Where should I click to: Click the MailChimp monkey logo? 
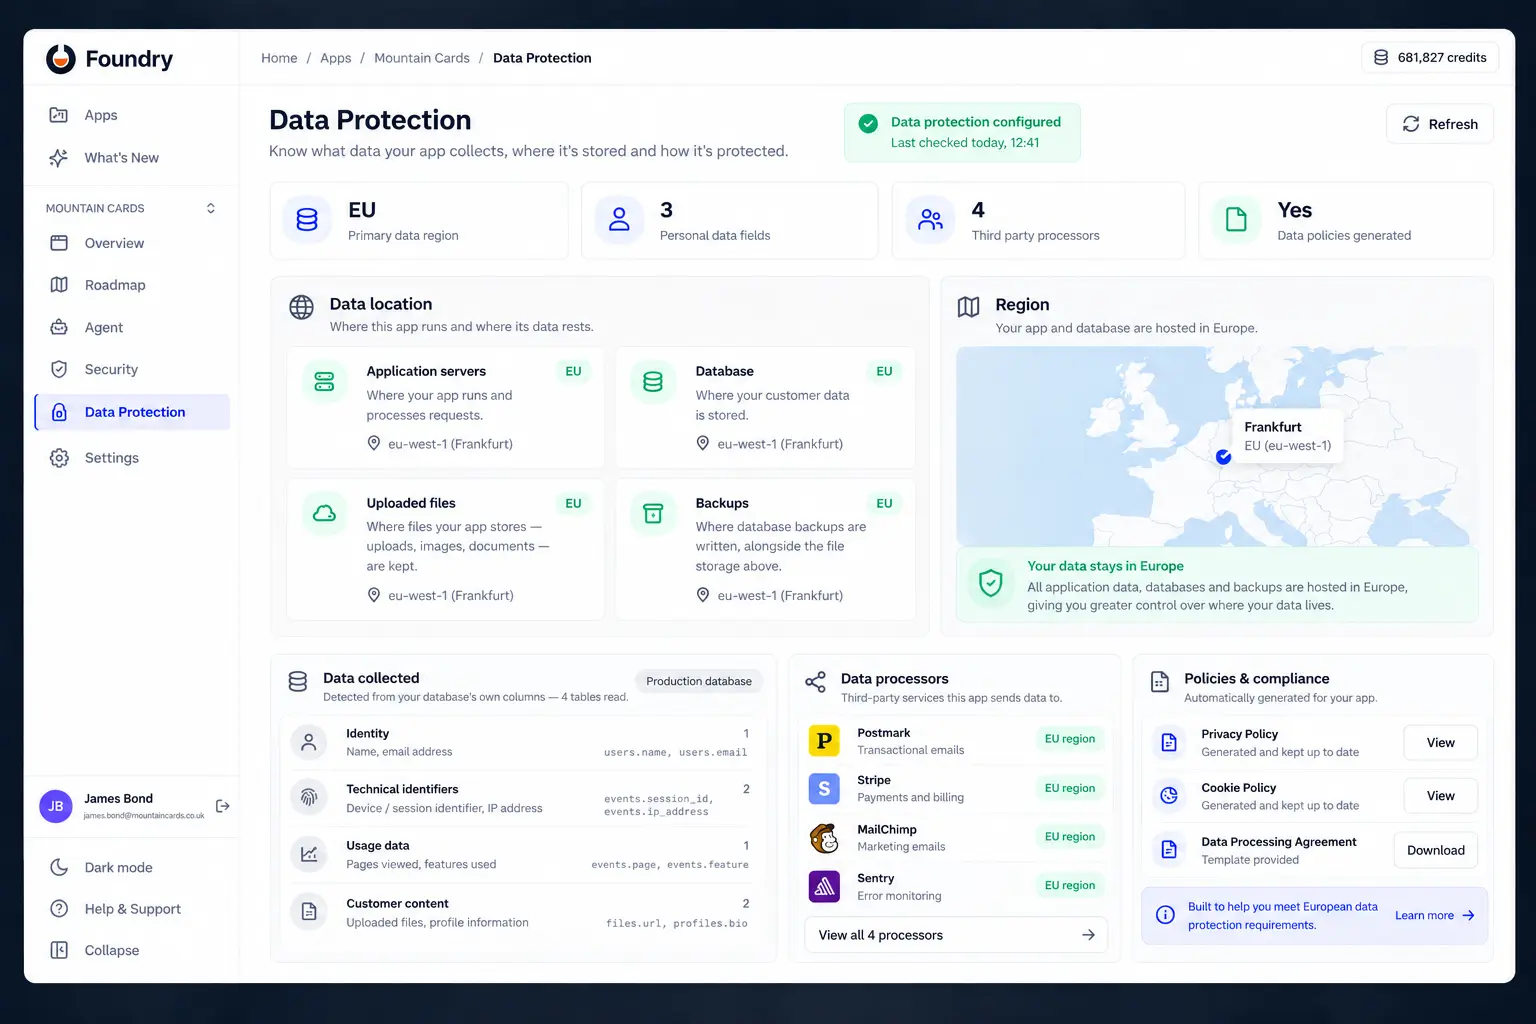click(824, 838)
